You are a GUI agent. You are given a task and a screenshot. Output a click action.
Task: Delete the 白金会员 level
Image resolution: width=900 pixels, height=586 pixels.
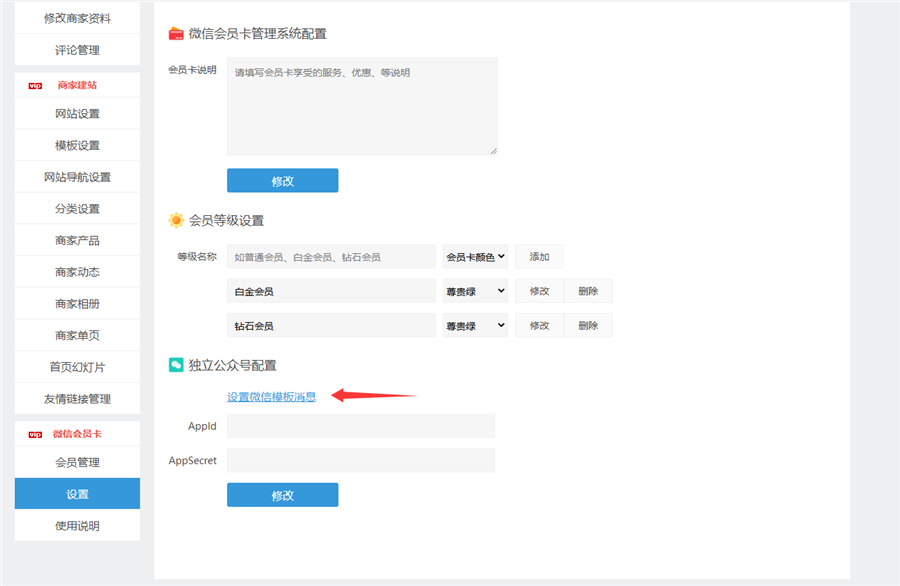click(x=588, y=291)
